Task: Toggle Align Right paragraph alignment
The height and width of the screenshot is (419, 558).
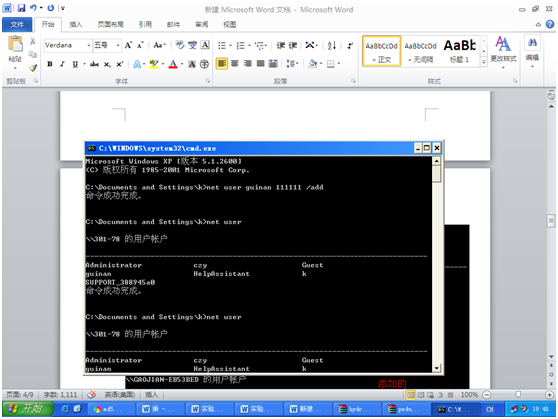Action: click(x=247, y=64)
